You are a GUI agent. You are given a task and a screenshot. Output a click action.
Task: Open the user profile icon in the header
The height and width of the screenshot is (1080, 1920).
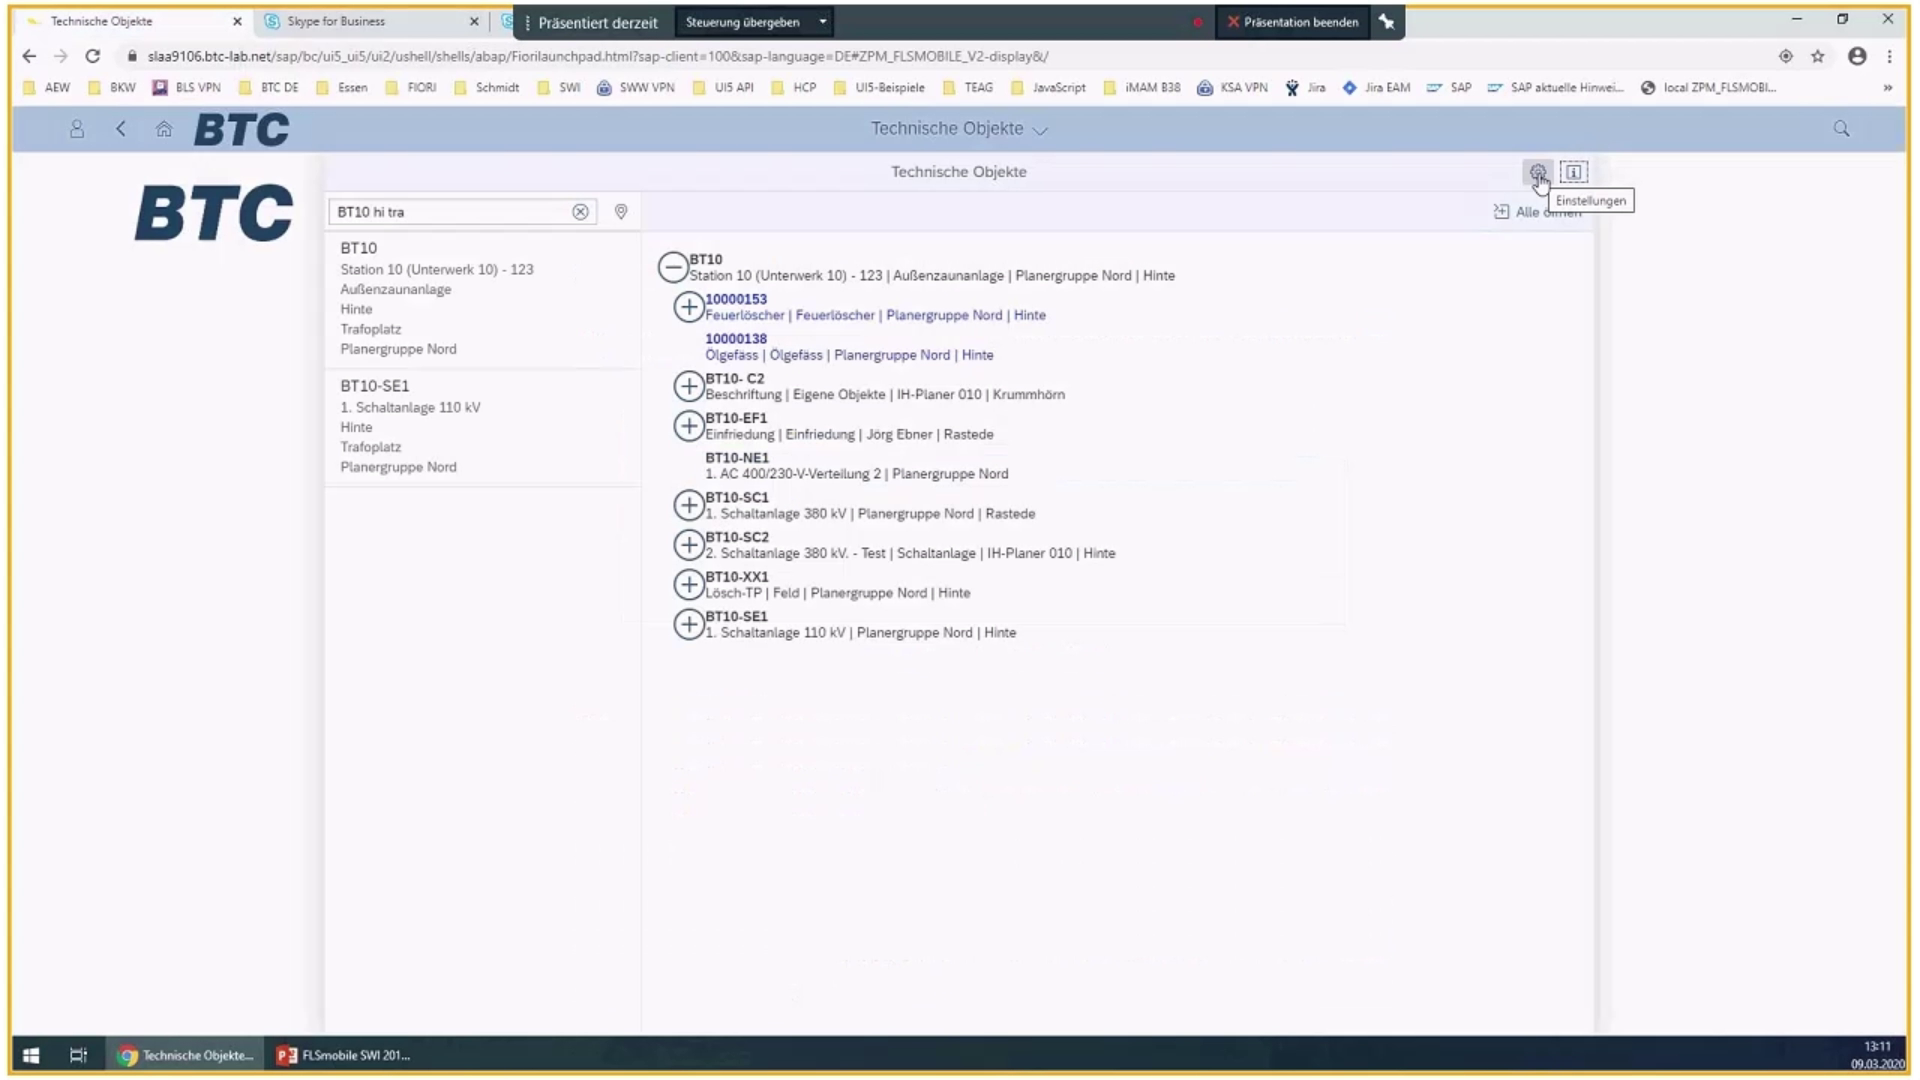pos(77,129)
